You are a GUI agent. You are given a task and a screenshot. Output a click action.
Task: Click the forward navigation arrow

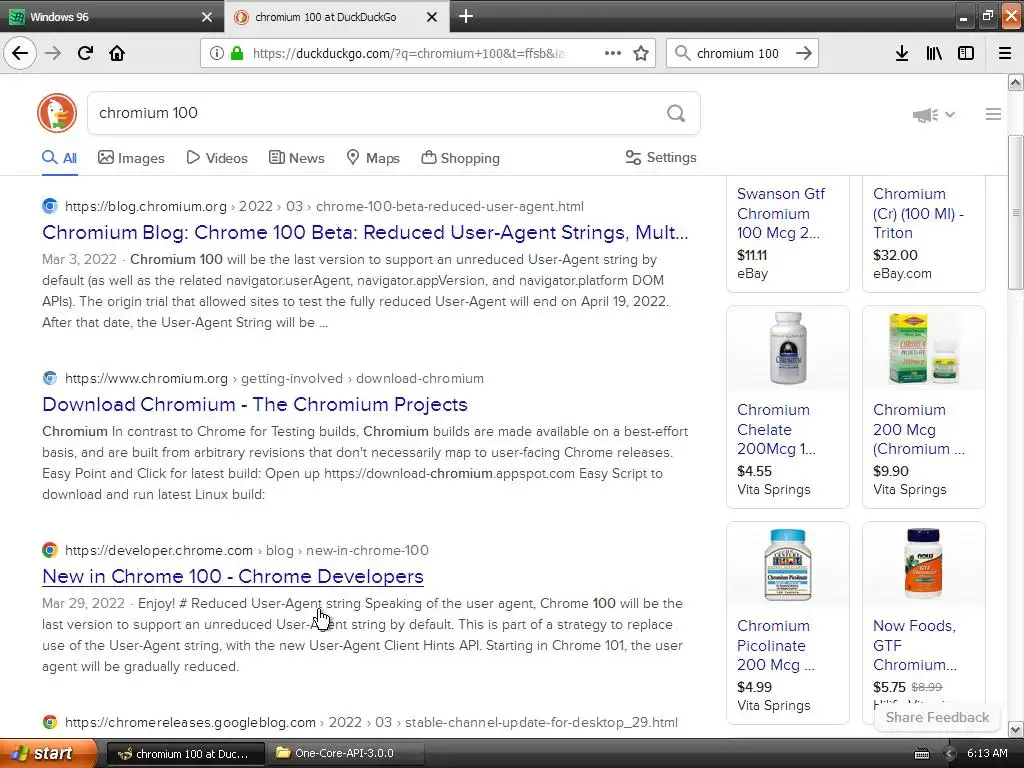(x=53, y=53)
